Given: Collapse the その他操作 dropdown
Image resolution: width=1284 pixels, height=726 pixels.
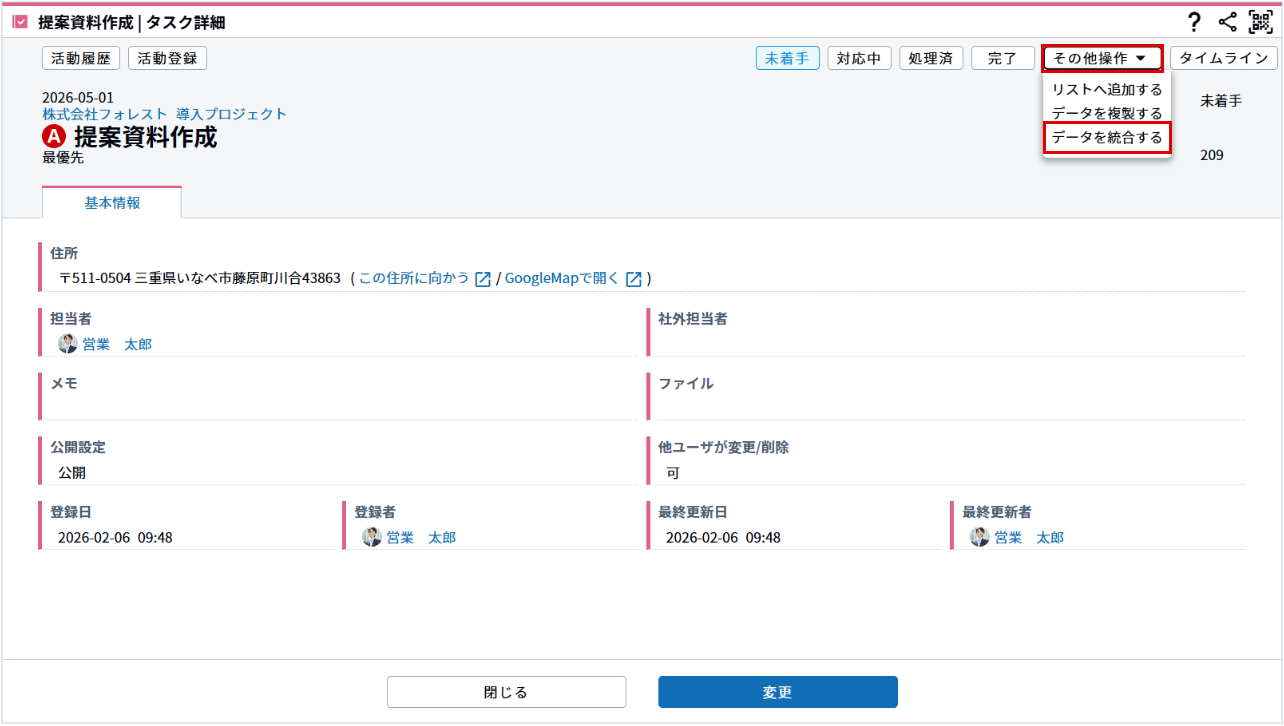Looking at the screenshot, I should [1101, 58].
